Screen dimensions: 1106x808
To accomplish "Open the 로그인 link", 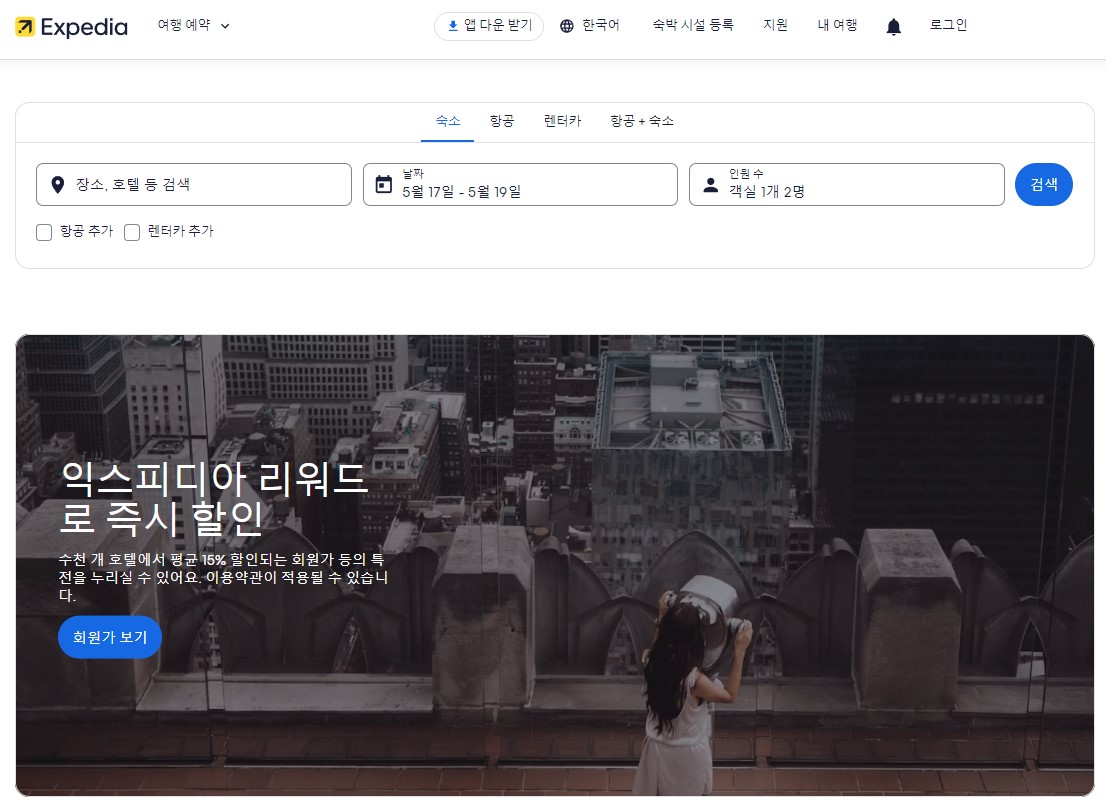I will point(947,25).
